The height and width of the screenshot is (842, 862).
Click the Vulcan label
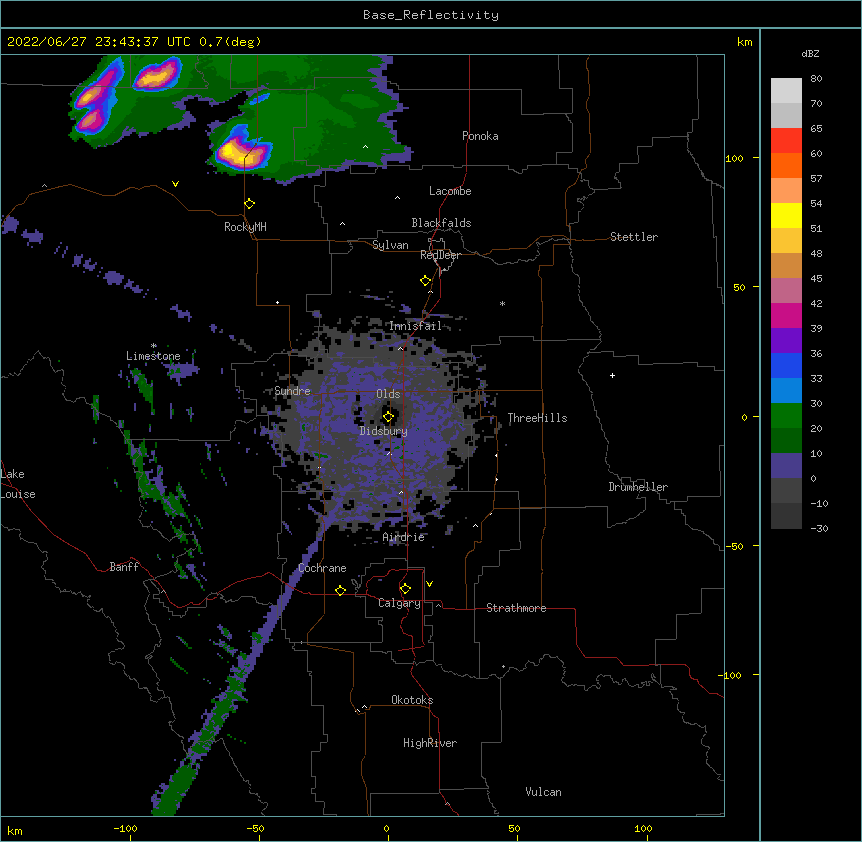click(x=543, y=792)
